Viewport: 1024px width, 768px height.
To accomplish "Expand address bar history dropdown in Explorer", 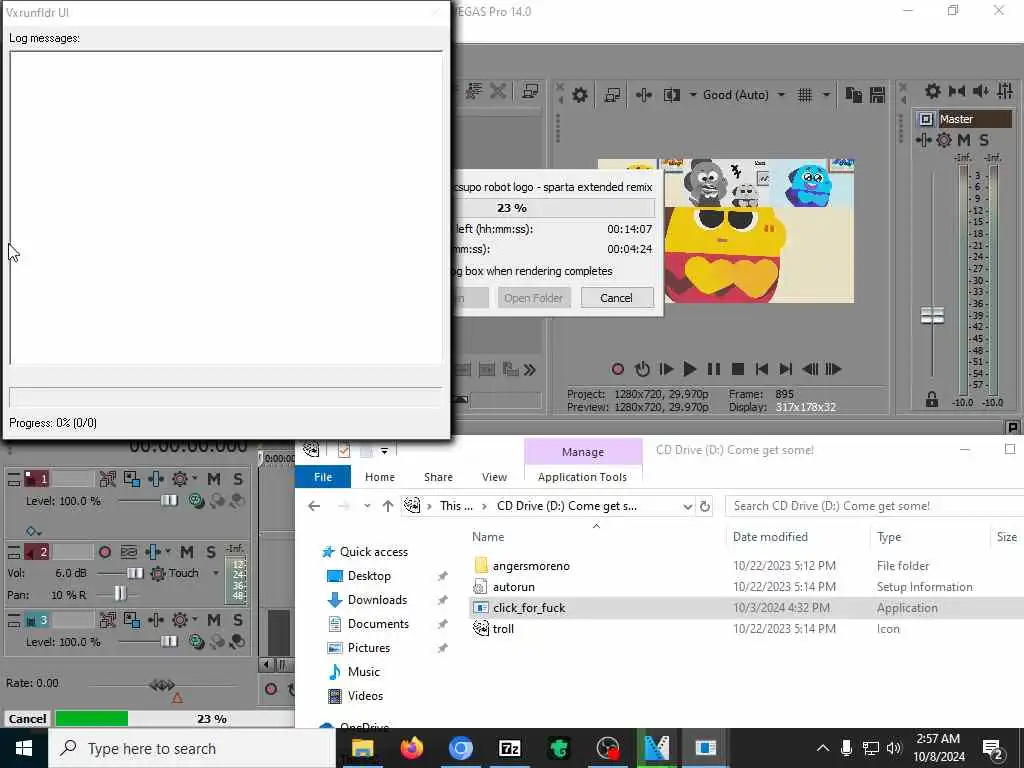I will (x=687, y=507).
